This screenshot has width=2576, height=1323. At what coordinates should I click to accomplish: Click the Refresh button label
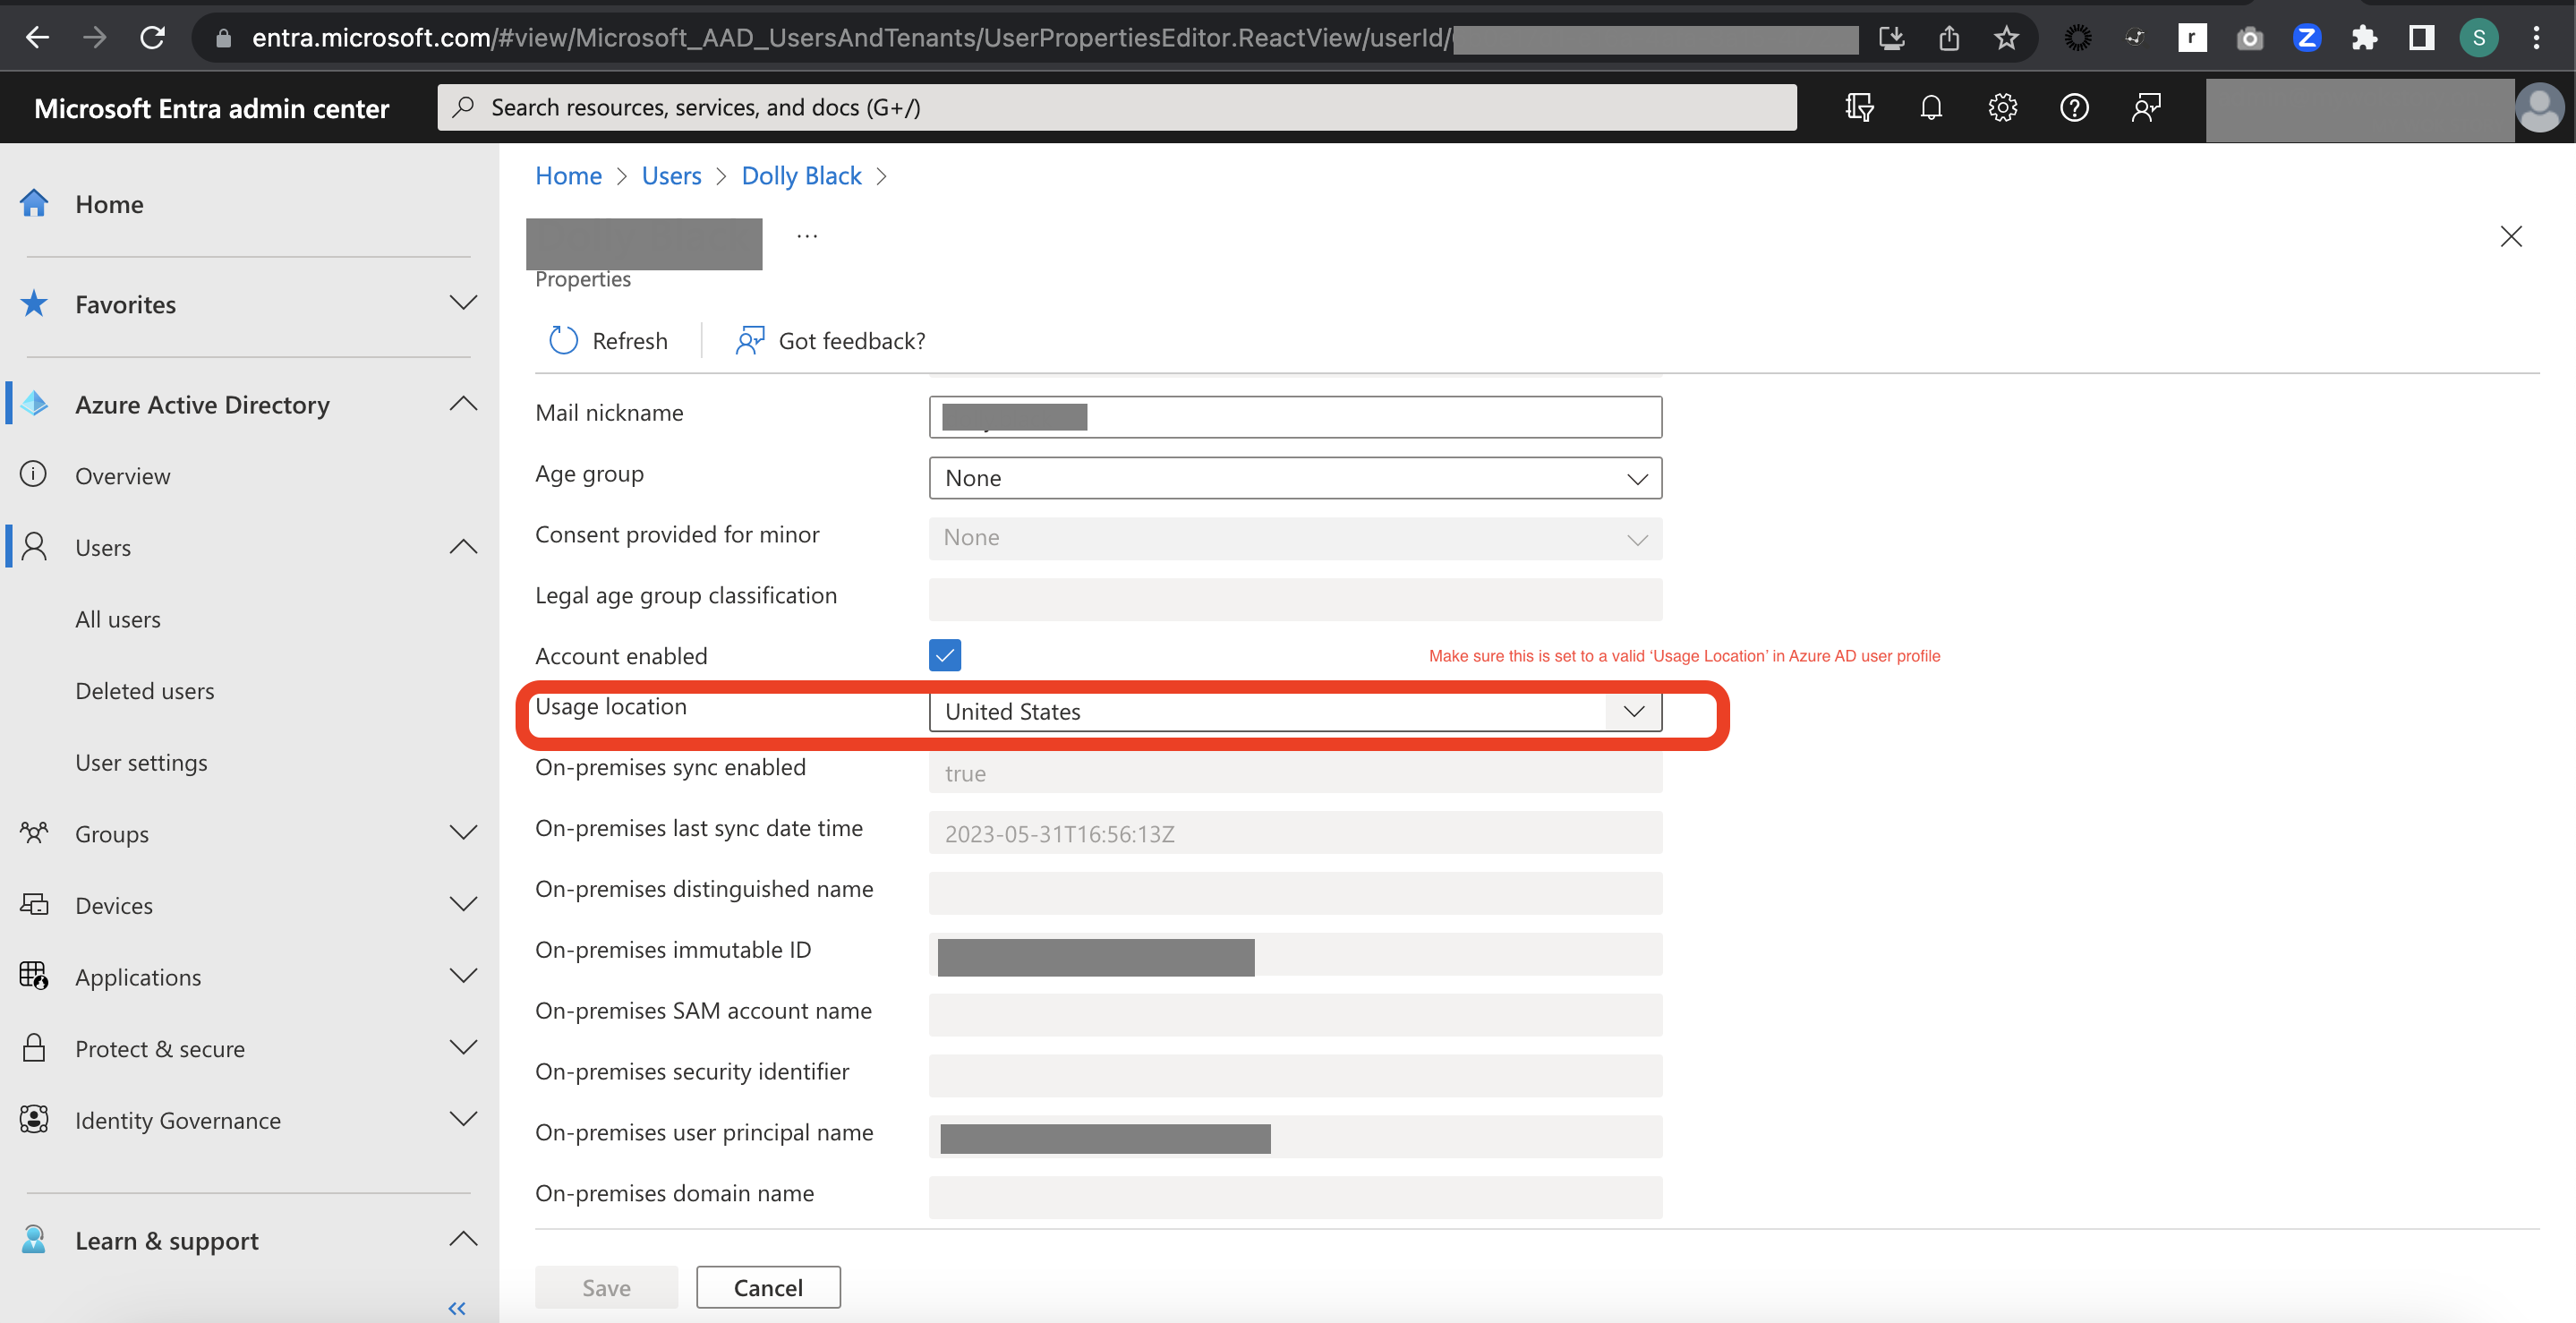630,341
